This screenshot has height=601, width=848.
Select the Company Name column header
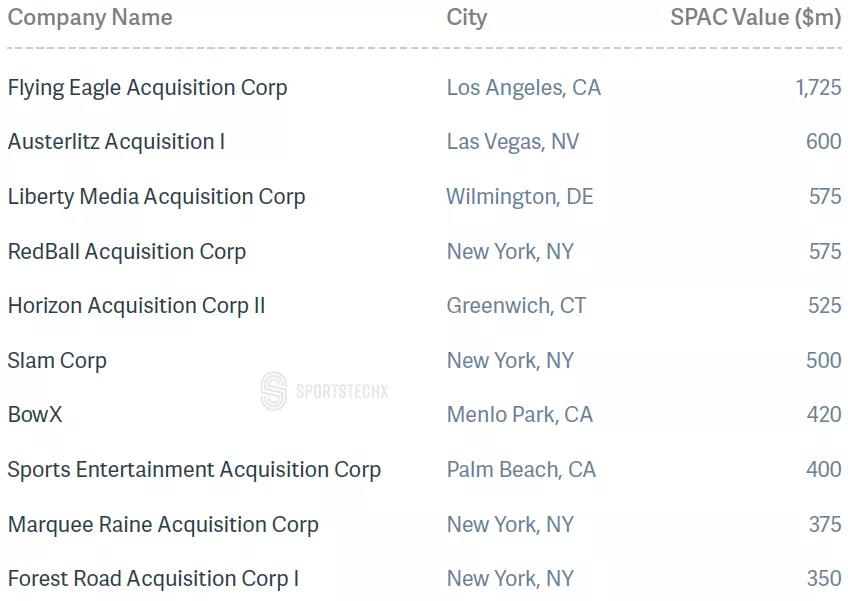(x=90, y=17)
